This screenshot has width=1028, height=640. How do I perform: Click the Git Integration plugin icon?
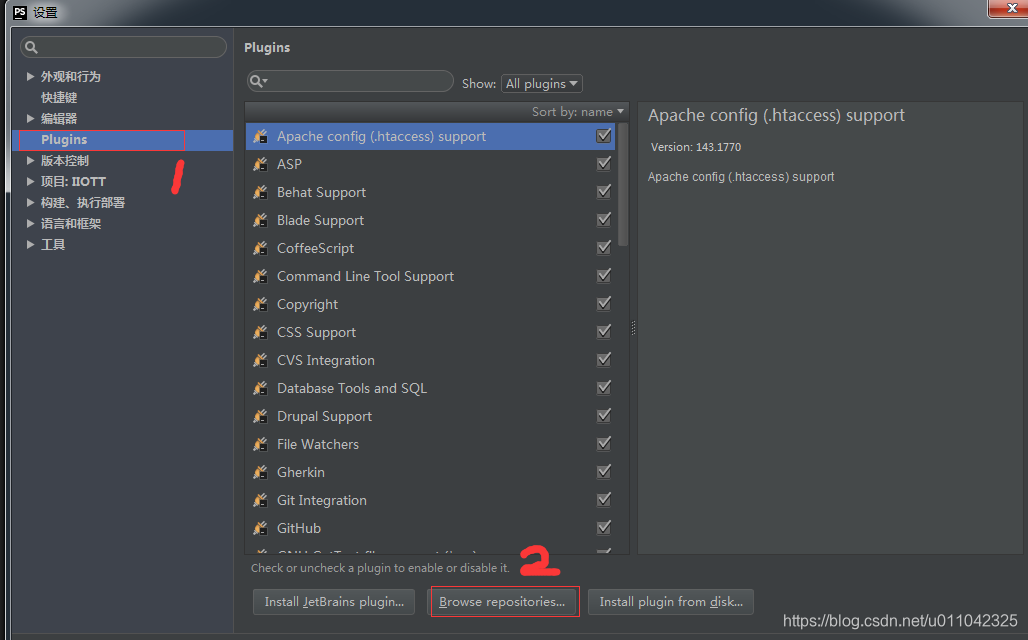262,500
